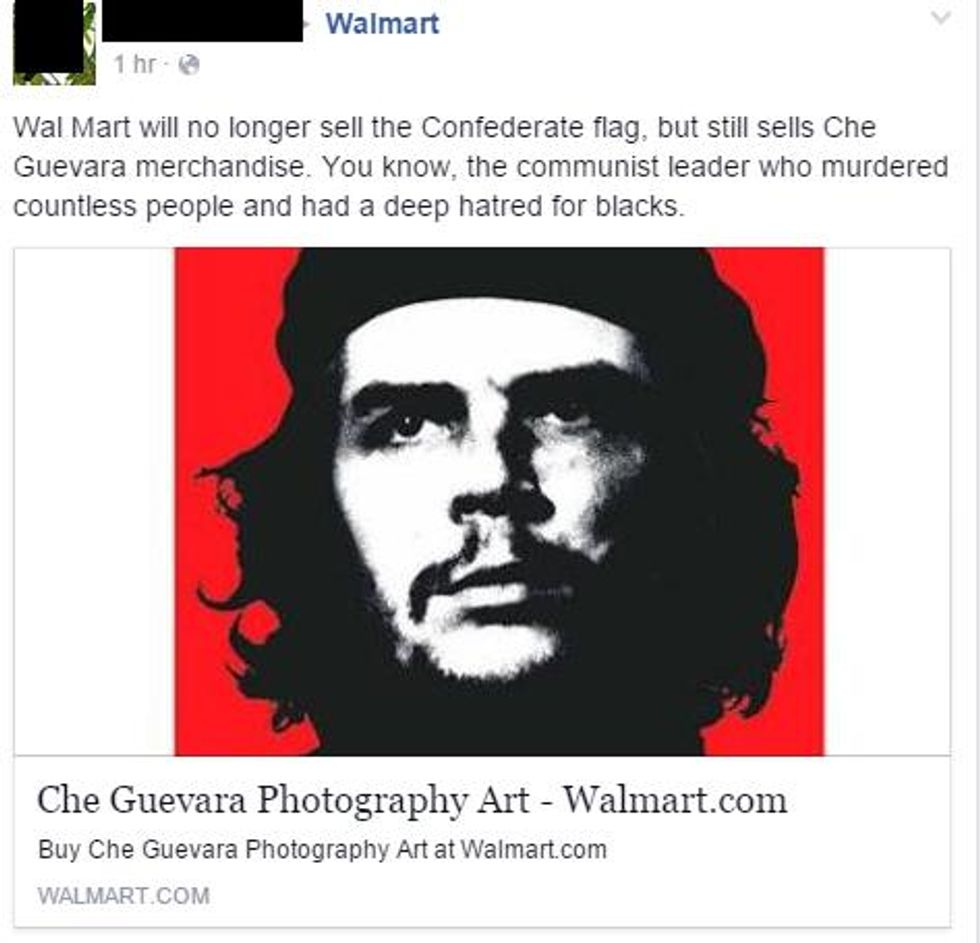The image size is (980, 943).
Task: Open the '1 hr' post timestamp
Action: click(134, 64)
